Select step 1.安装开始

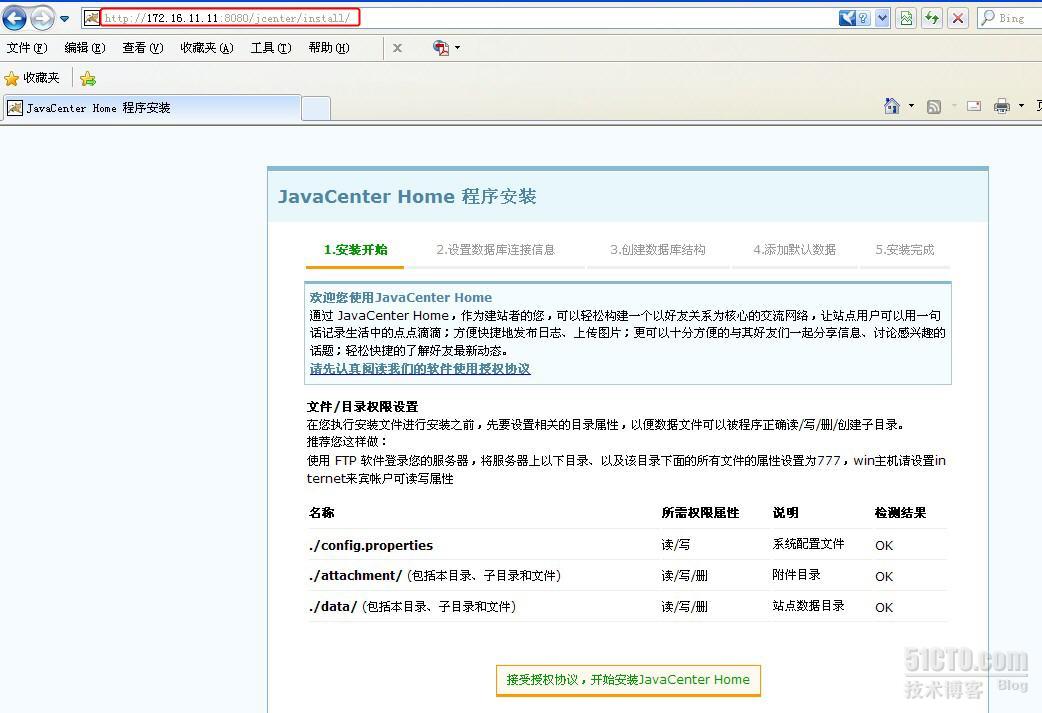pyautogui.click(x=355, y=250)
